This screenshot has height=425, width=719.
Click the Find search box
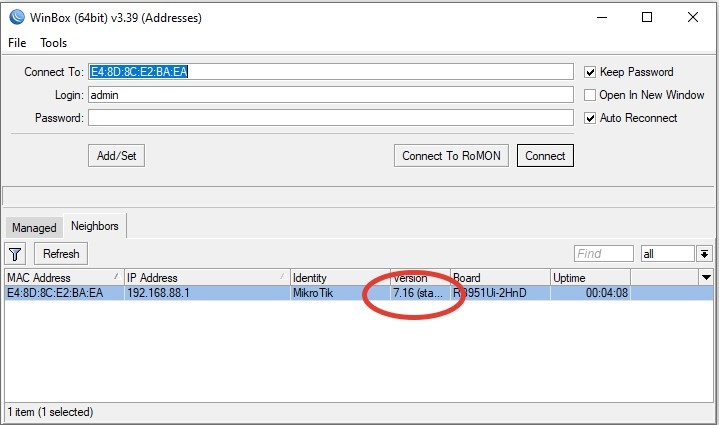603,254
